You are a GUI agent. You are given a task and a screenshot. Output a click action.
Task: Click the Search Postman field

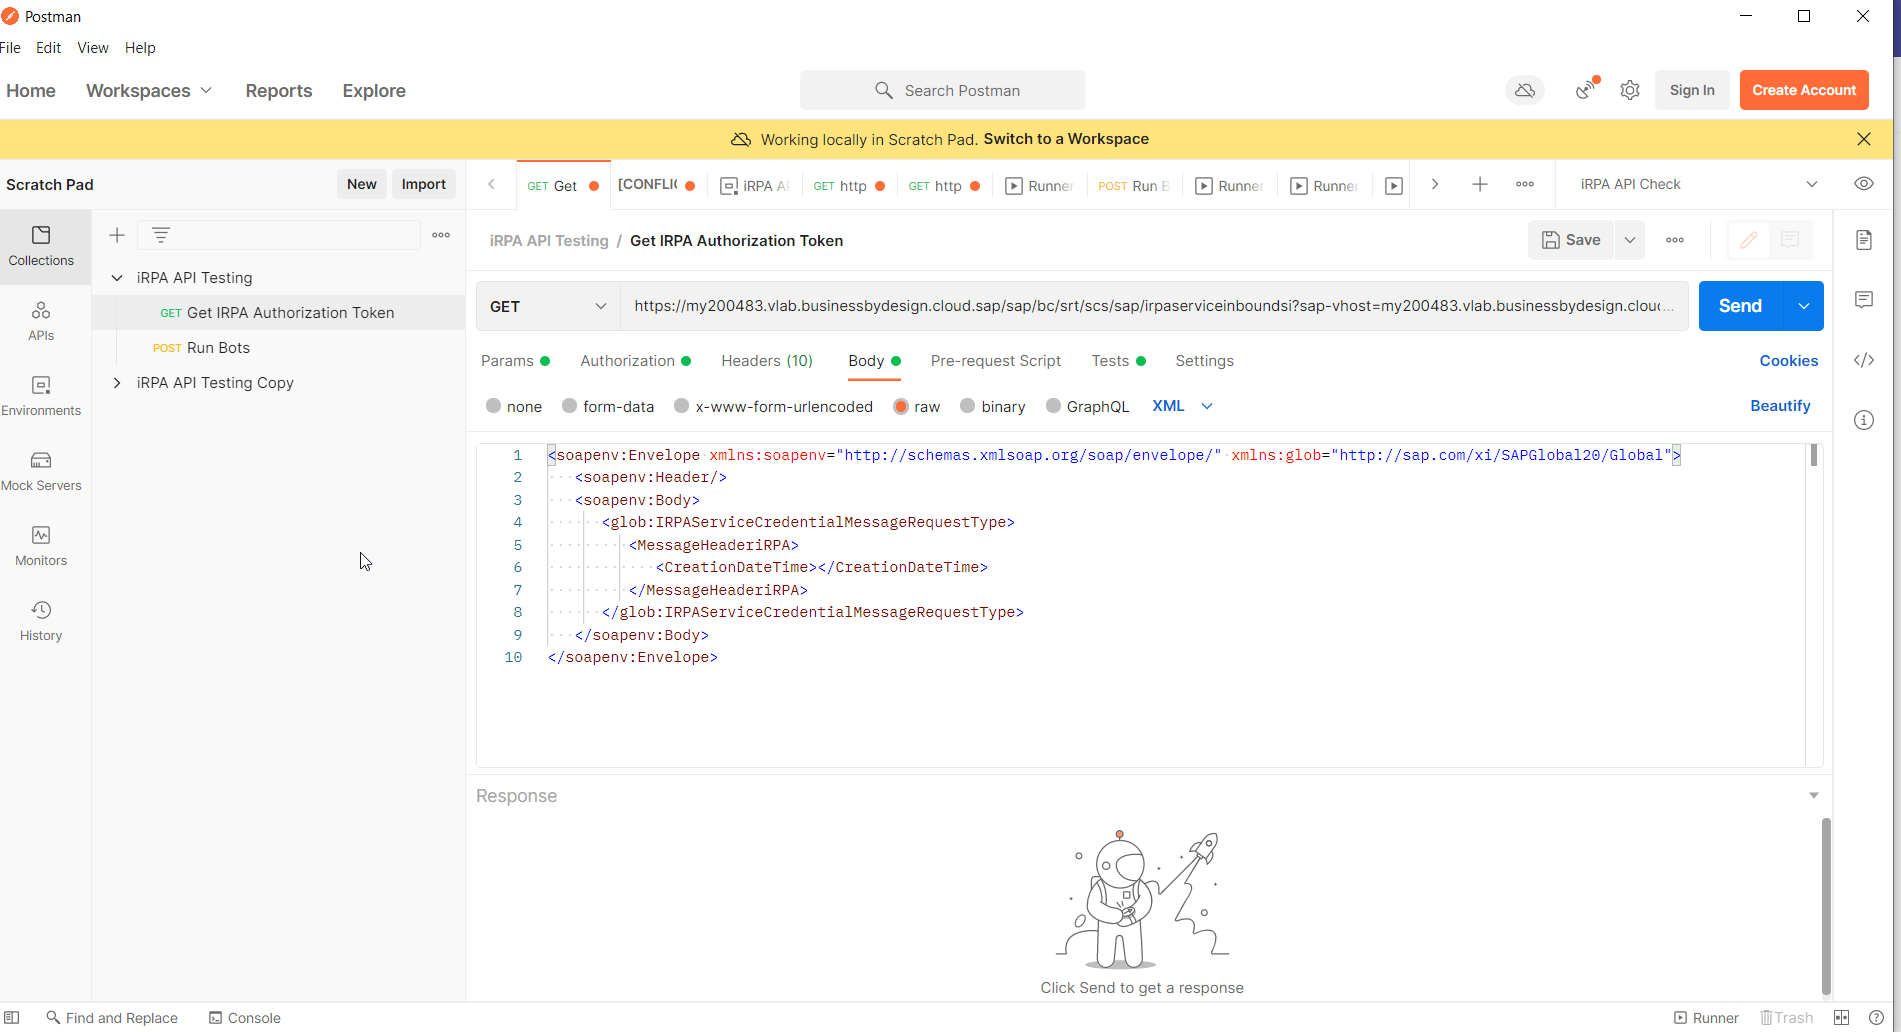[x=942, y=90]
